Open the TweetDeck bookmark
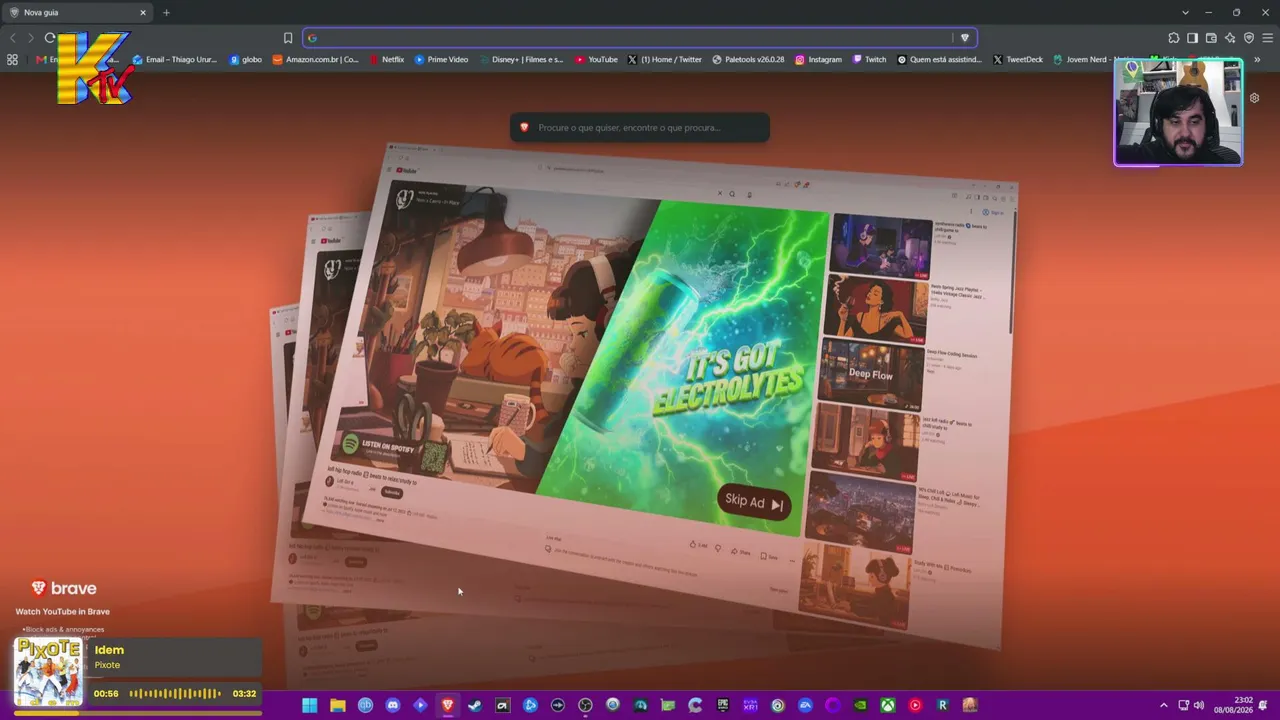The image size is (1280, 720). pos(1018,59)
